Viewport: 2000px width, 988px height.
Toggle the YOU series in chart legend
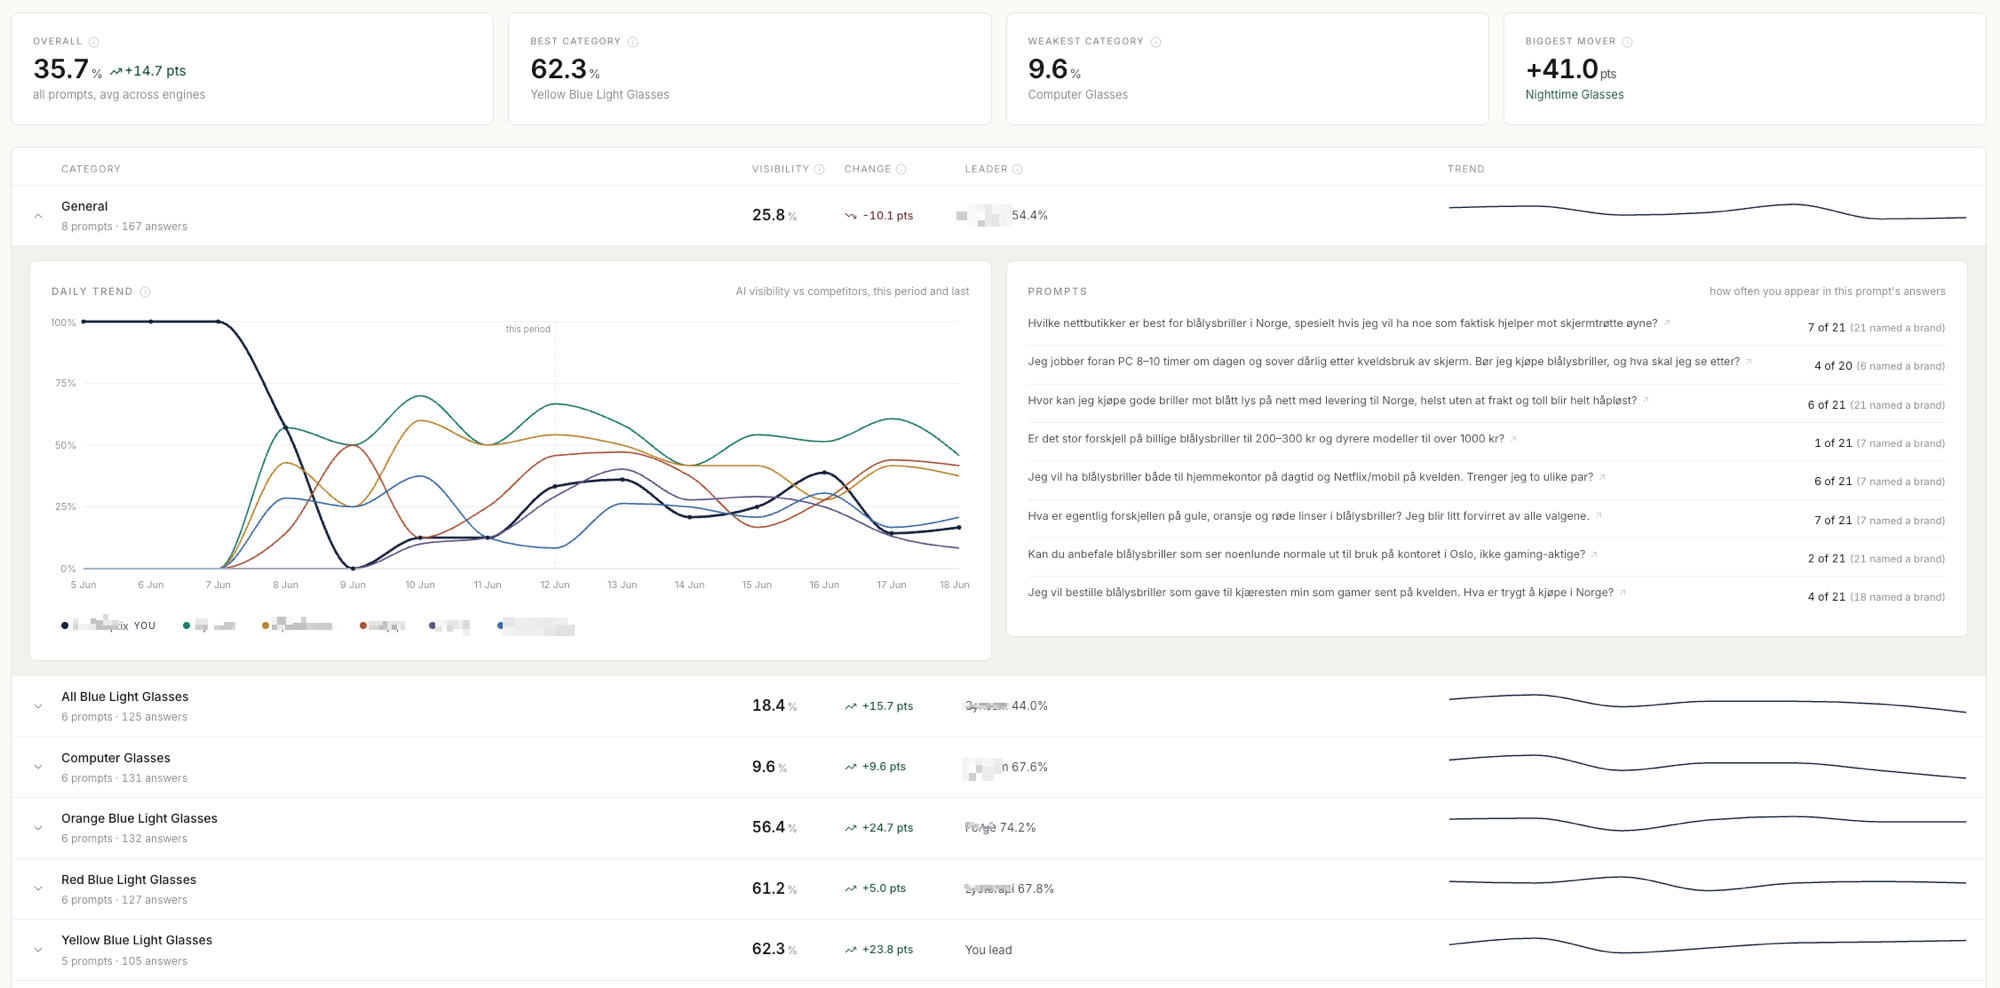click(109, 626)
